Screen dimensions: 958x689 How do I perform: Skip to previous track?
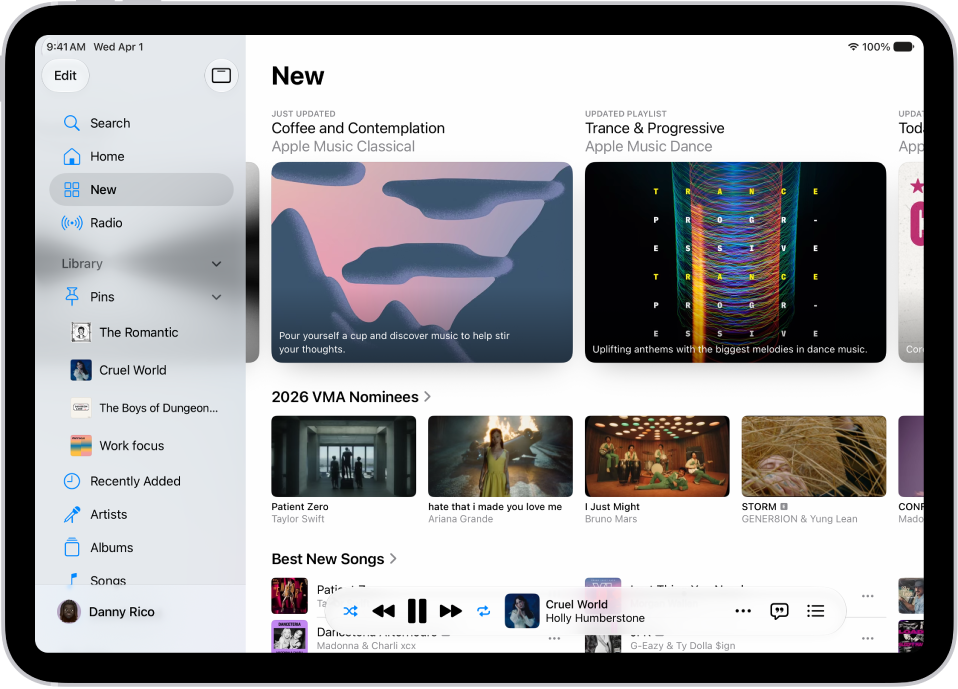coord(384,611)
